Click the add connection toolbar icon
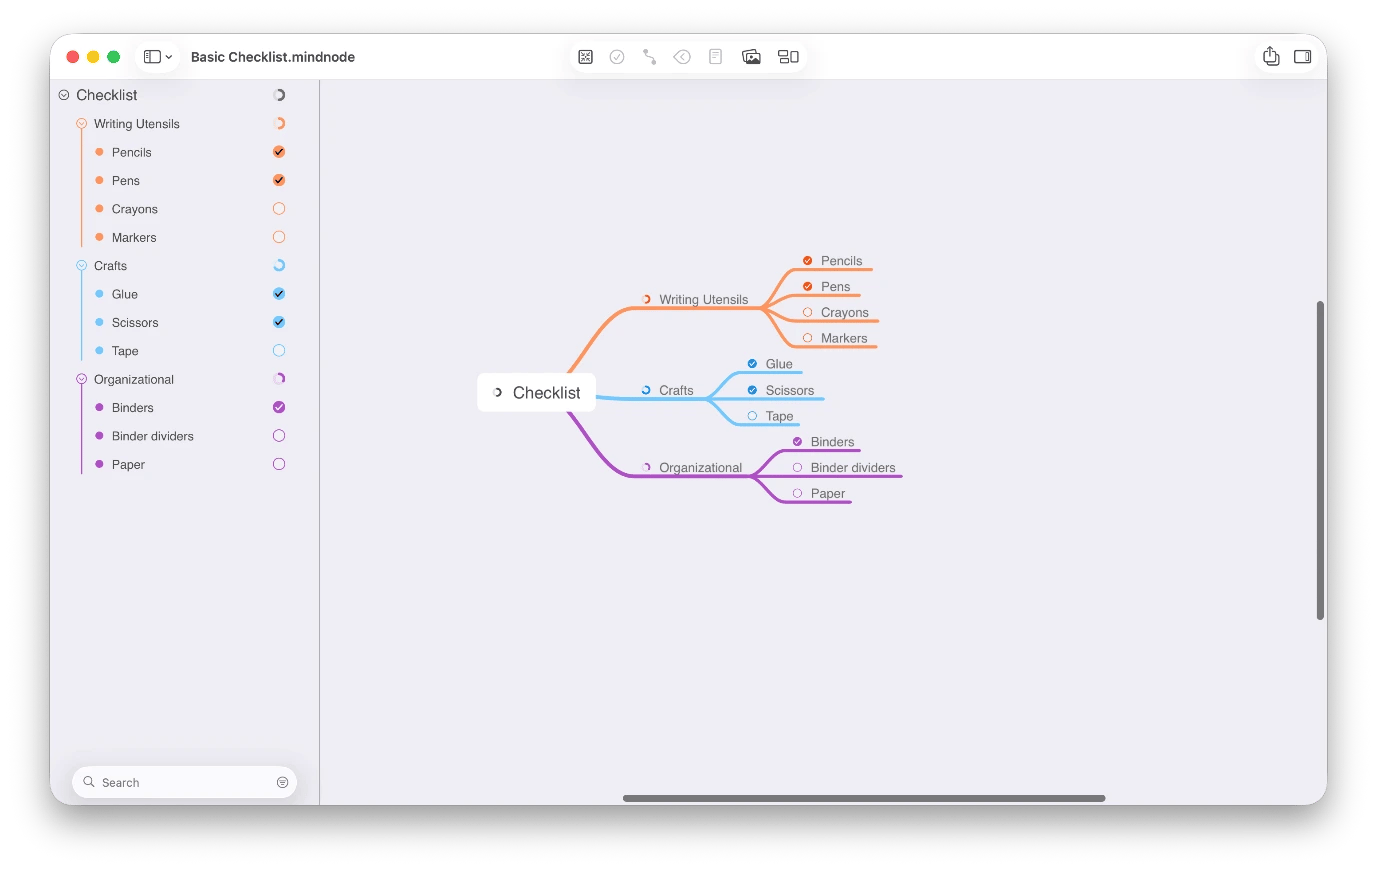This screenshot has height=871, width=1377. point(650,57)
